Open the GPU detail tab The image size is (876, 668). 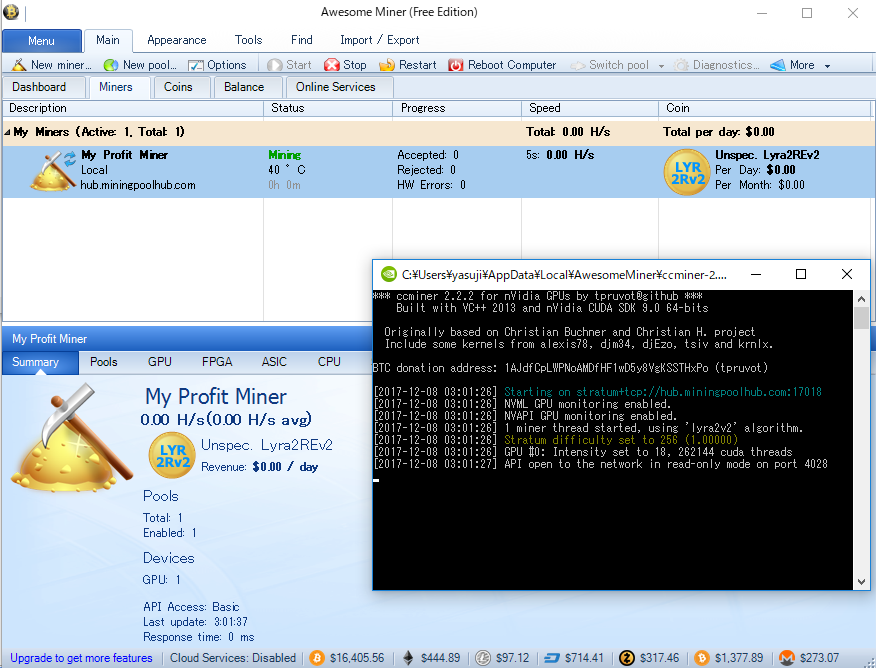(x=160, y=362)
